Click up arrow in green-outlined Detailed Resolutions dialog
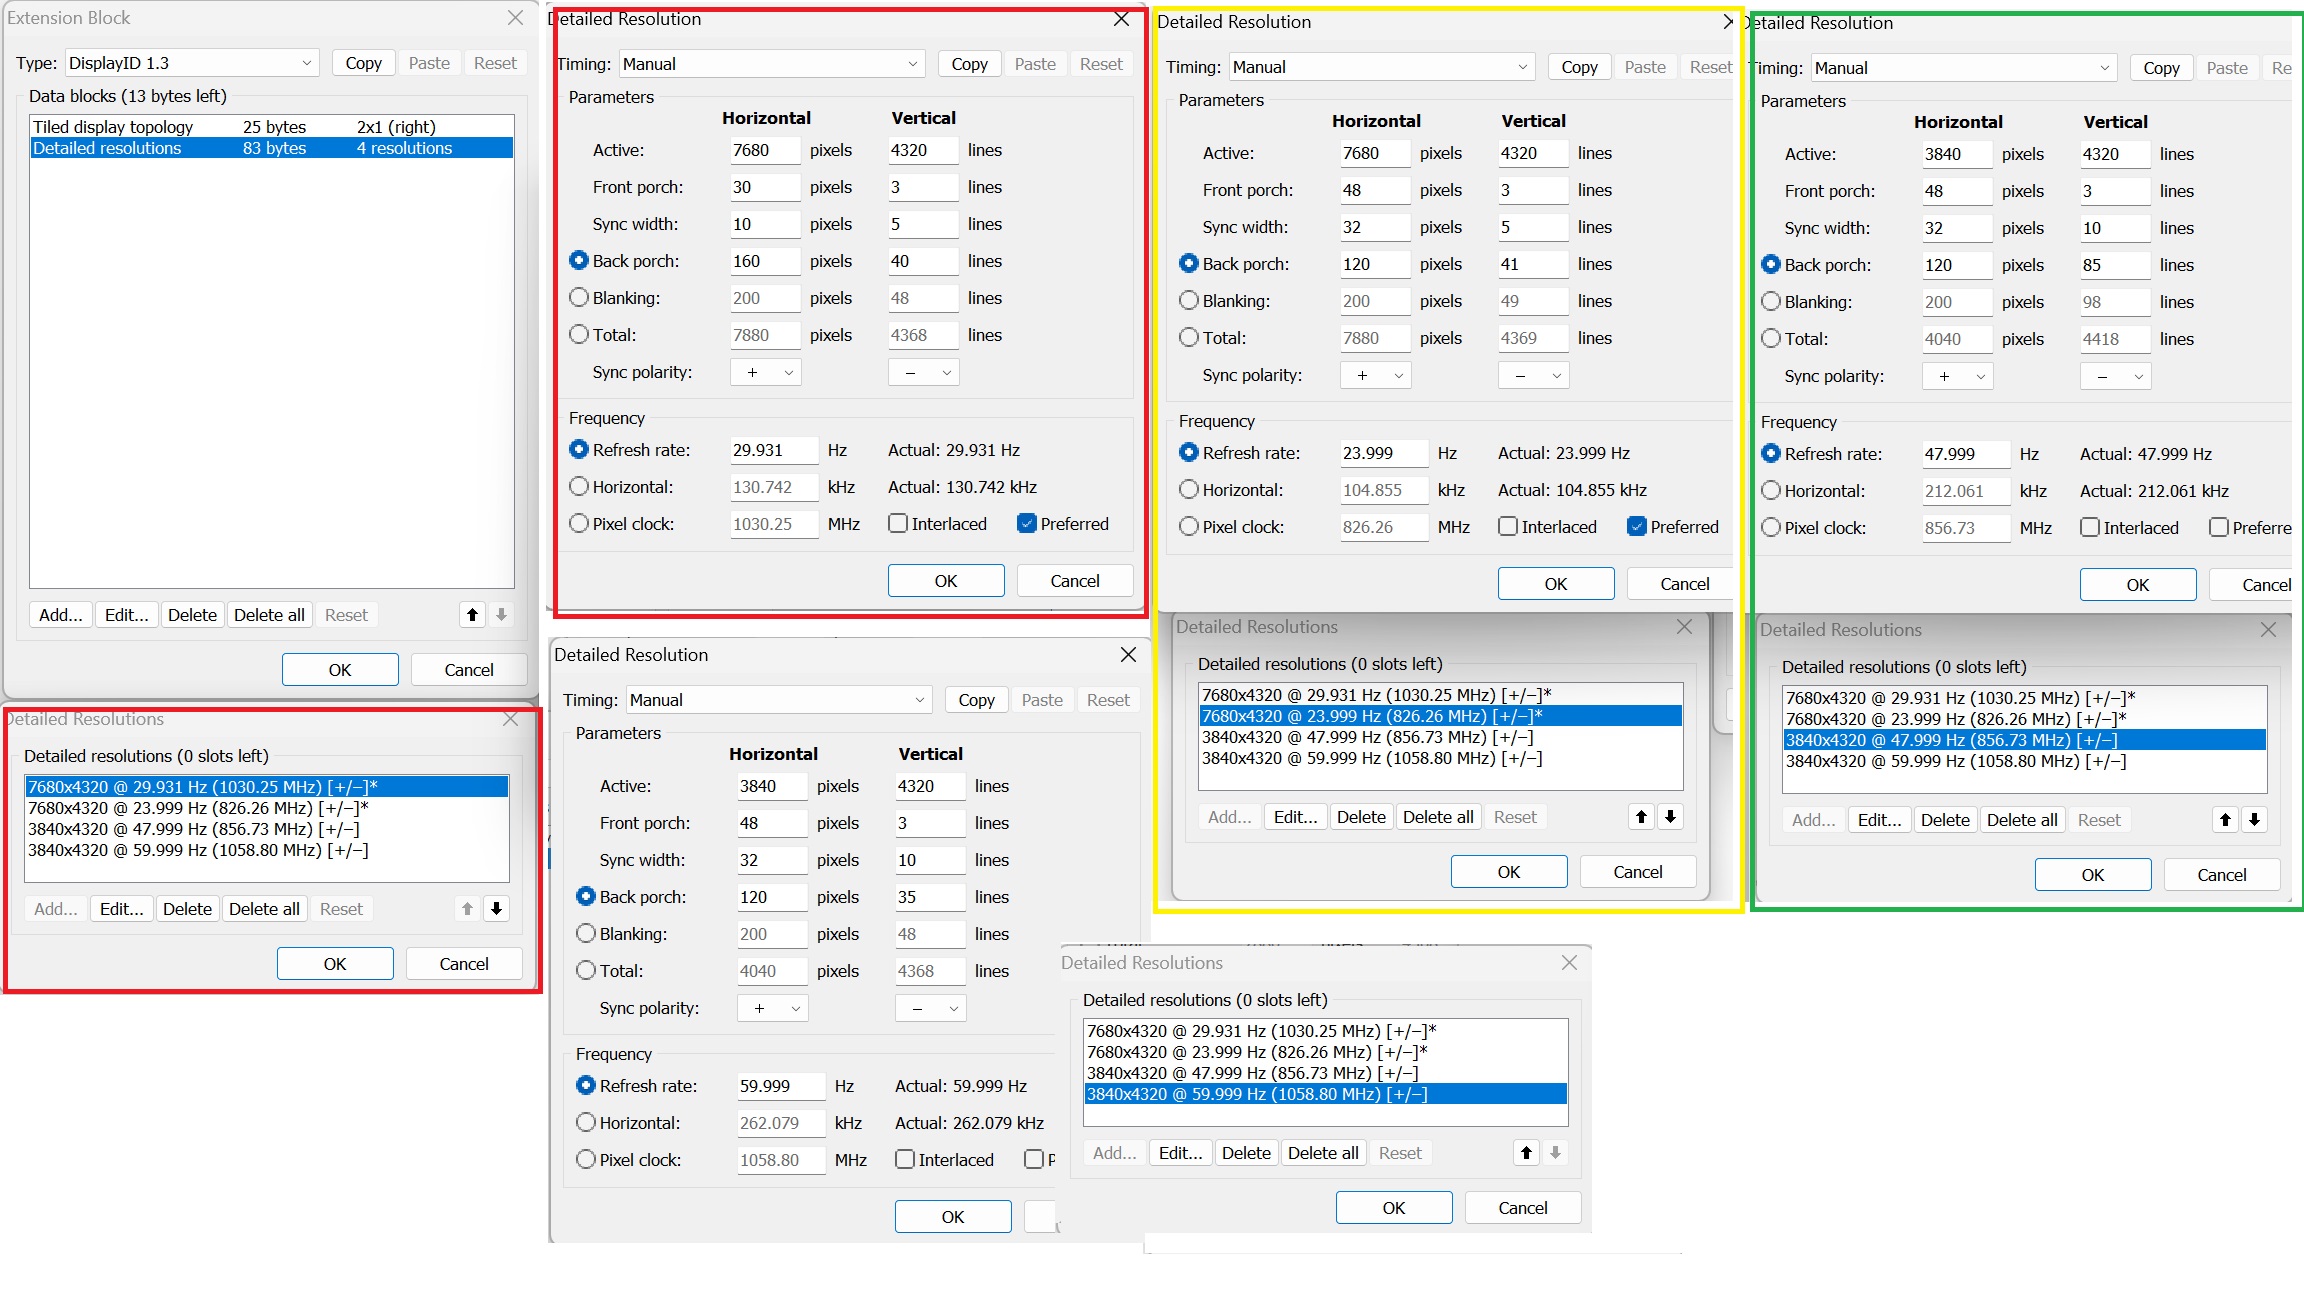2304x1296 pixels. click(x=2225, y=820)
